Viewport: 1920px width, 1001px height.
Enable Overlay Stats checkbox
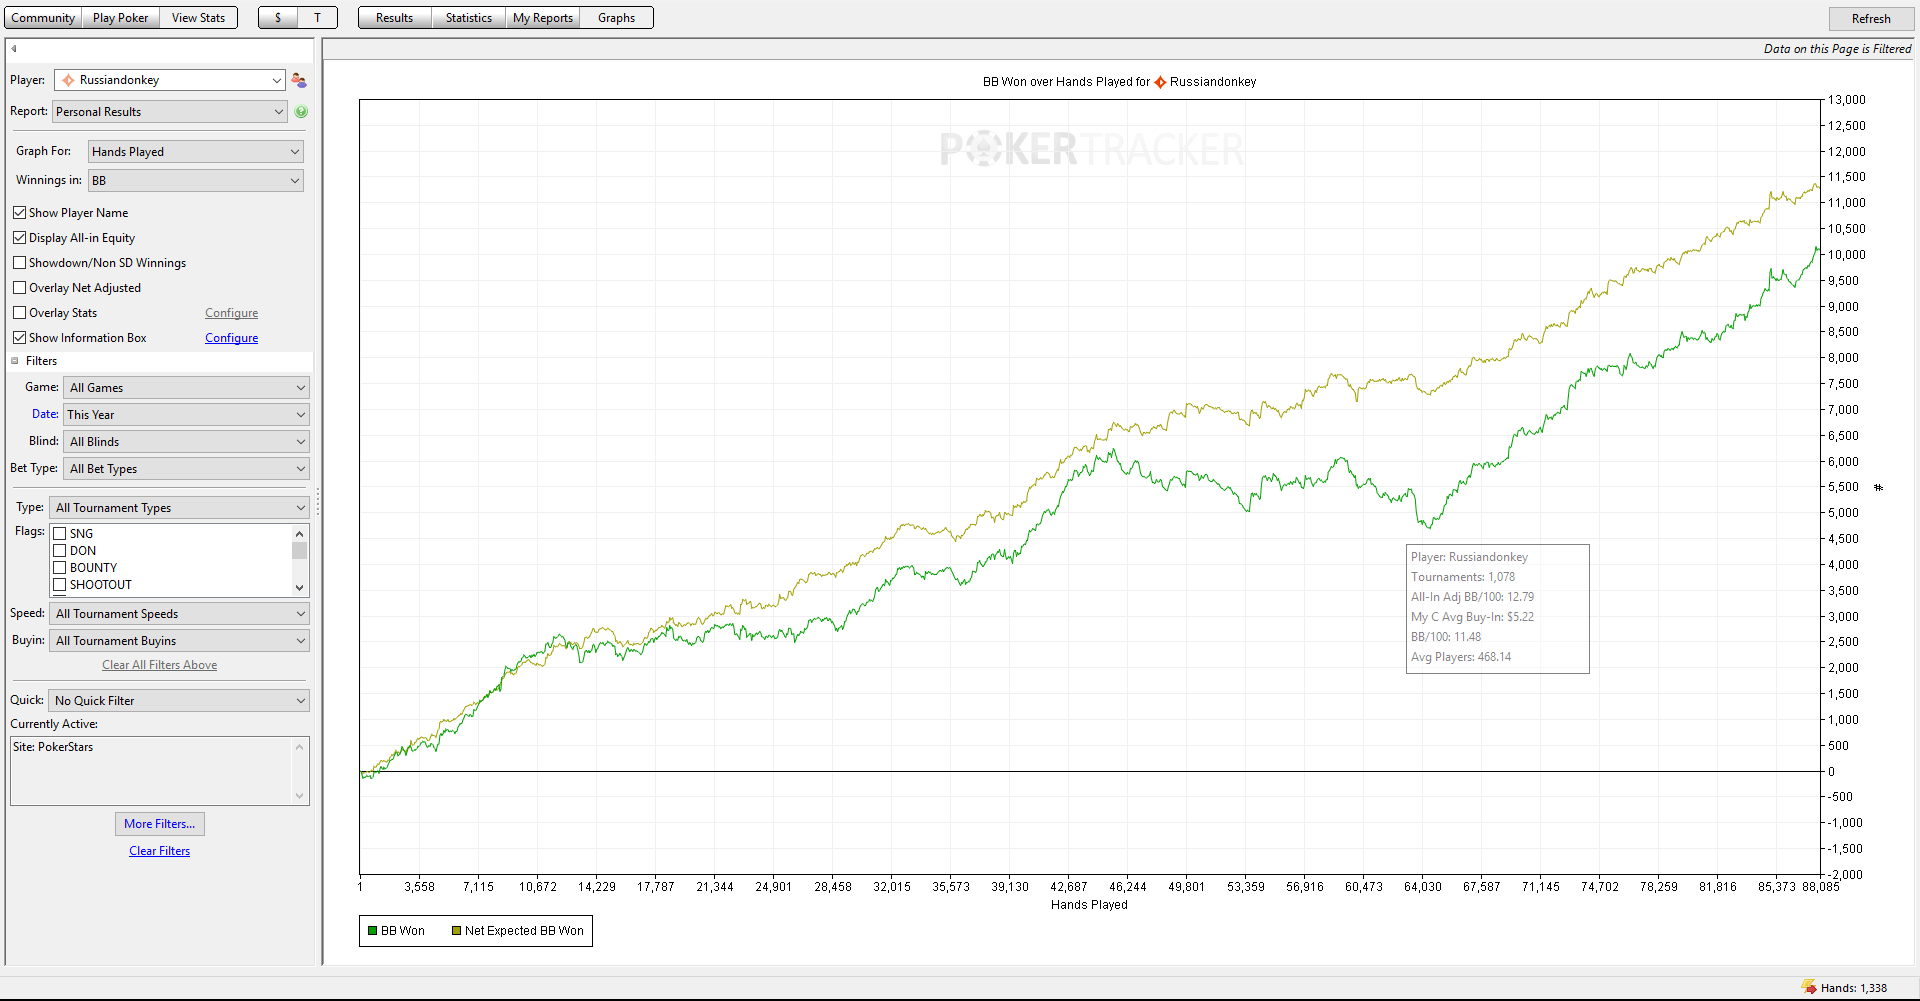[19, 313]
